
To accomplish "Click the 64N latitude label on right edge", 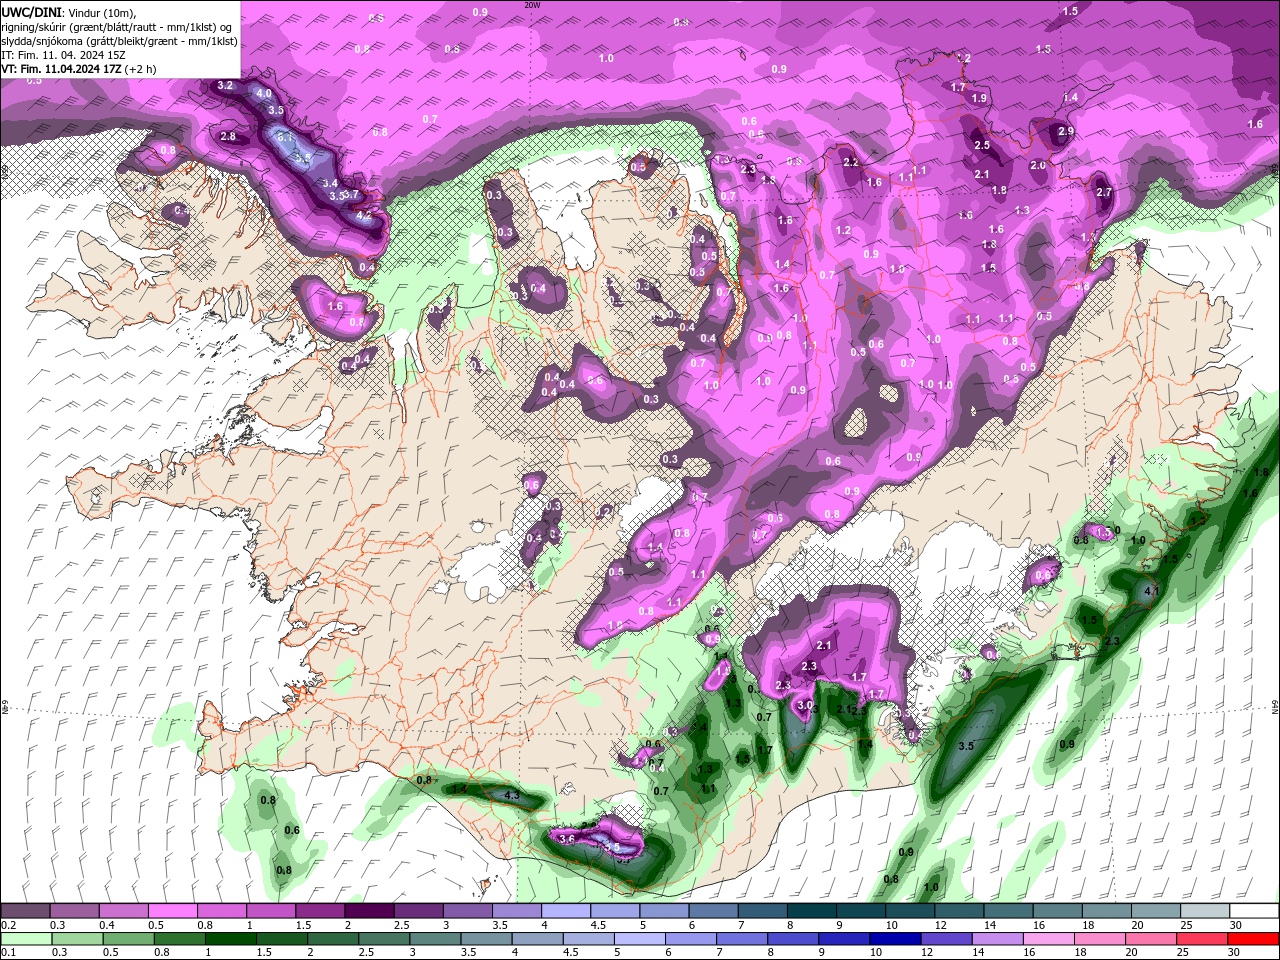I will click(1275, 707).
